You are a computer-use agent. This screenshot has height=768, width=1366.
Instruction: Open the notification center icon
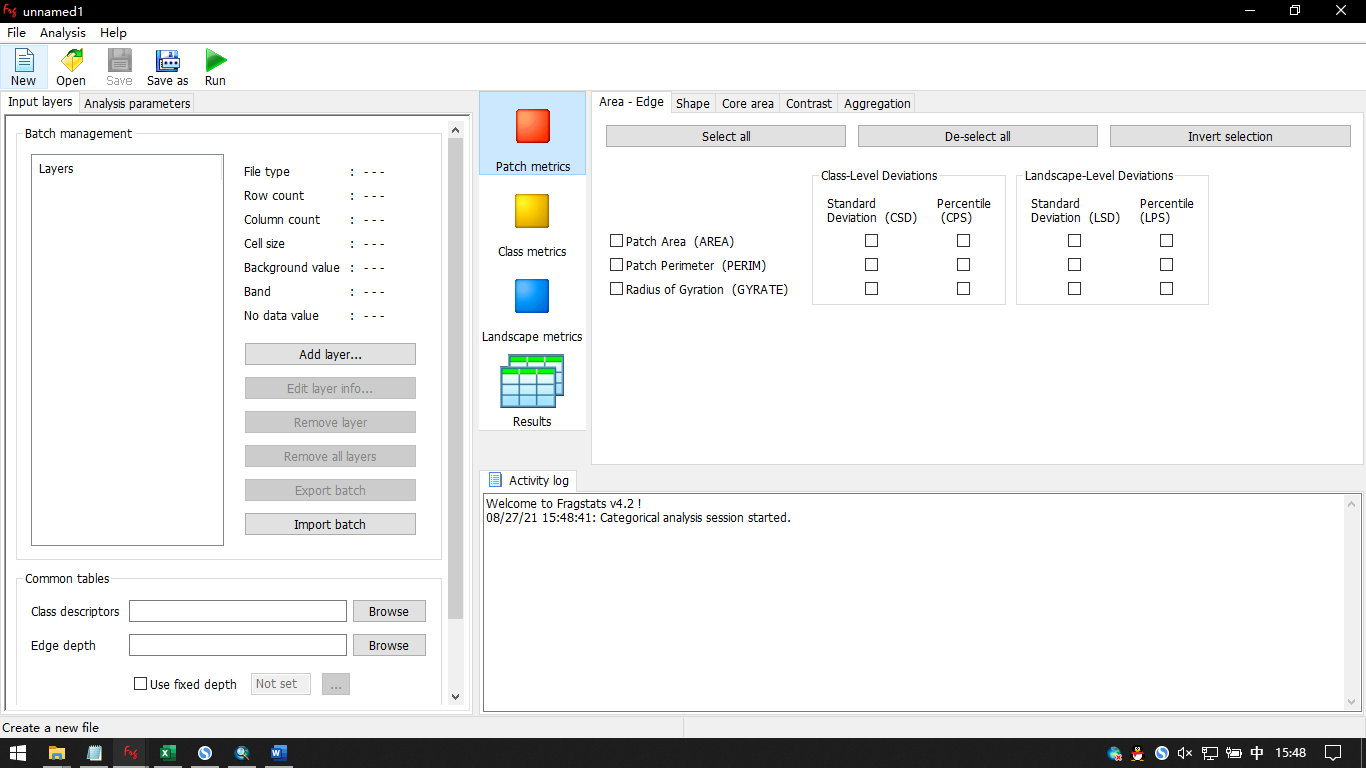coord(1333,753)
